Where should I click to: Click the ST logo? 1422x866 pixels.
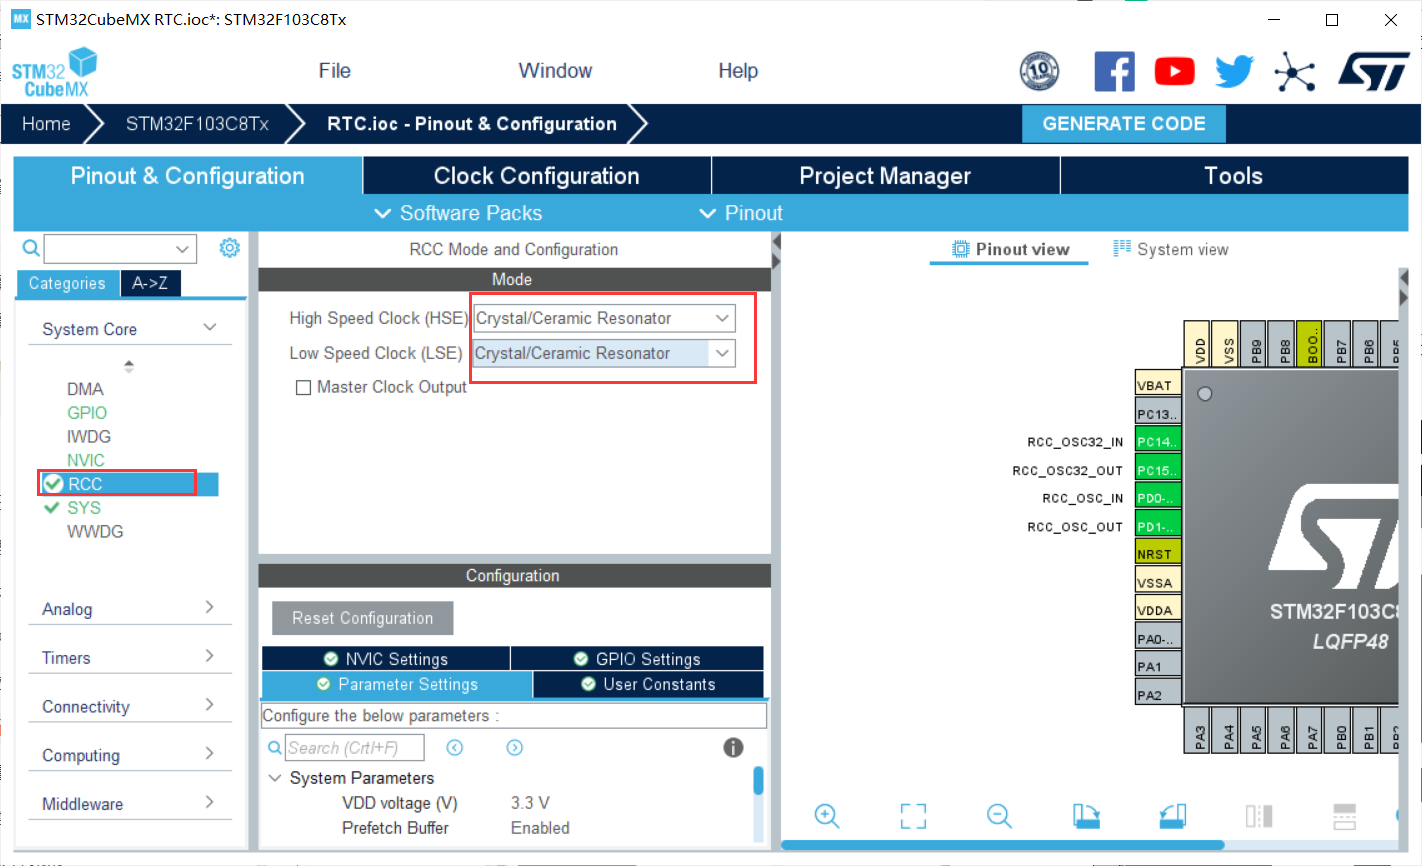coord(1373,71)
